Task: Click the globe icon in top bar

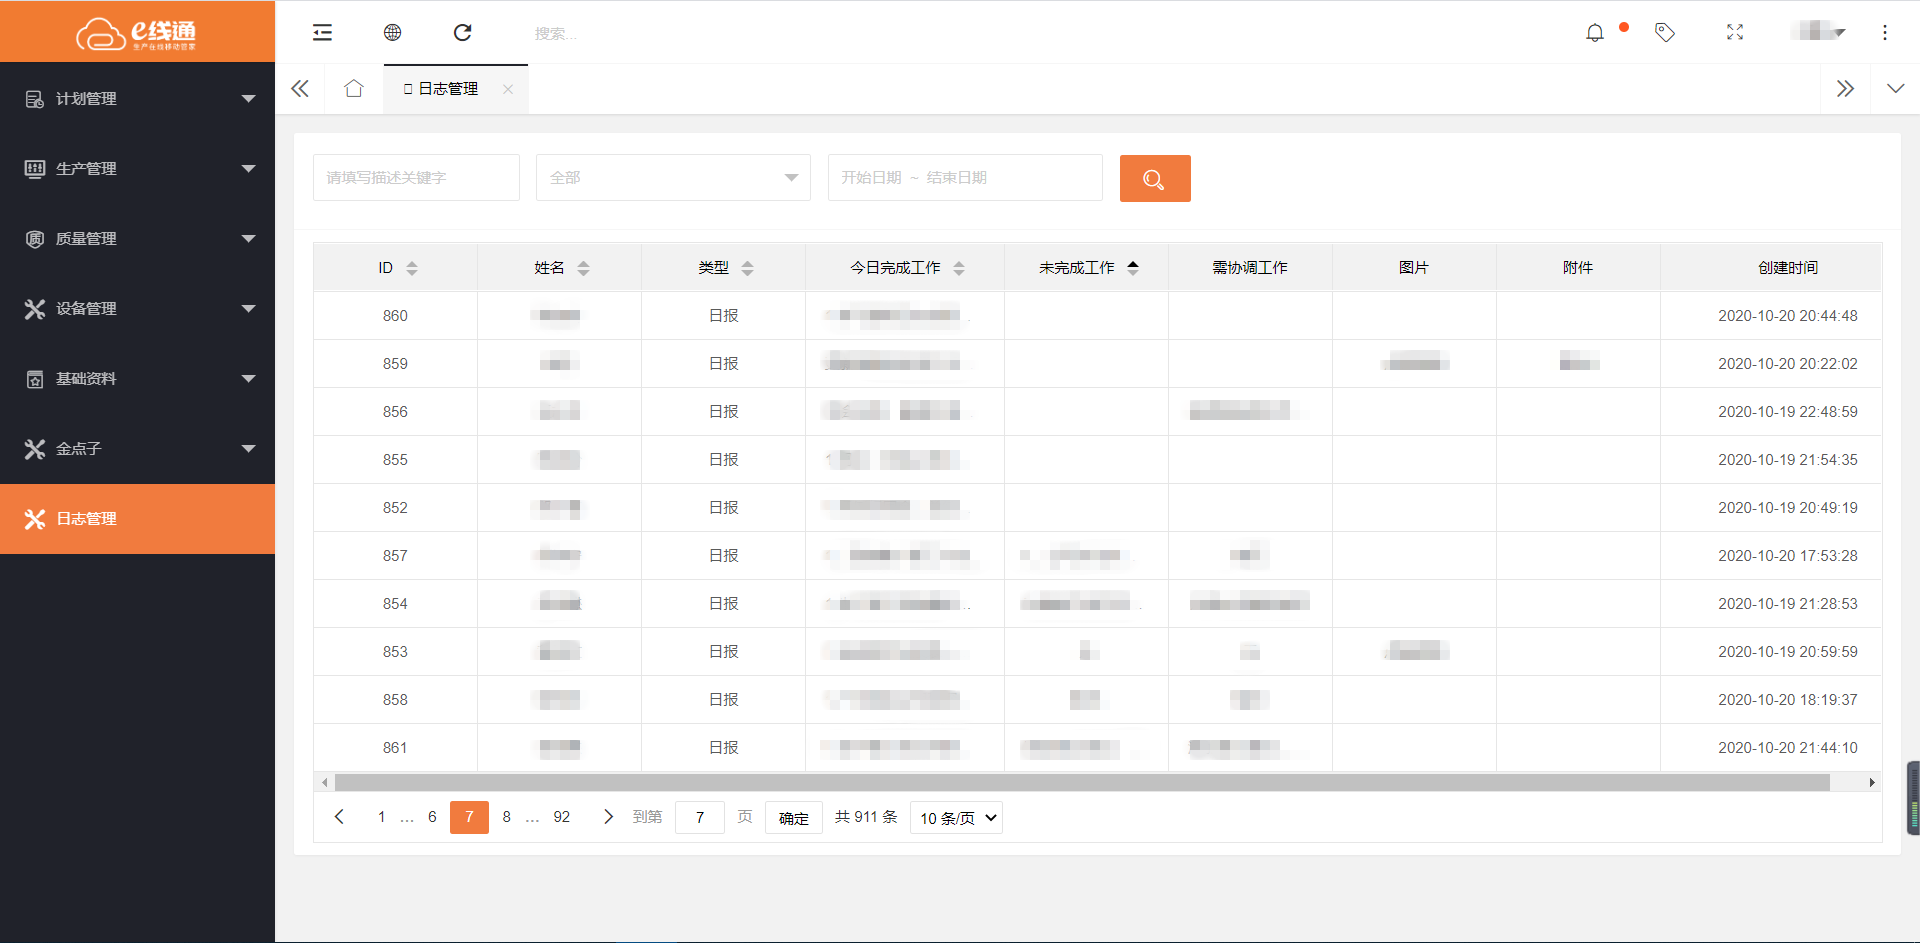Action: tap(392, 33)
